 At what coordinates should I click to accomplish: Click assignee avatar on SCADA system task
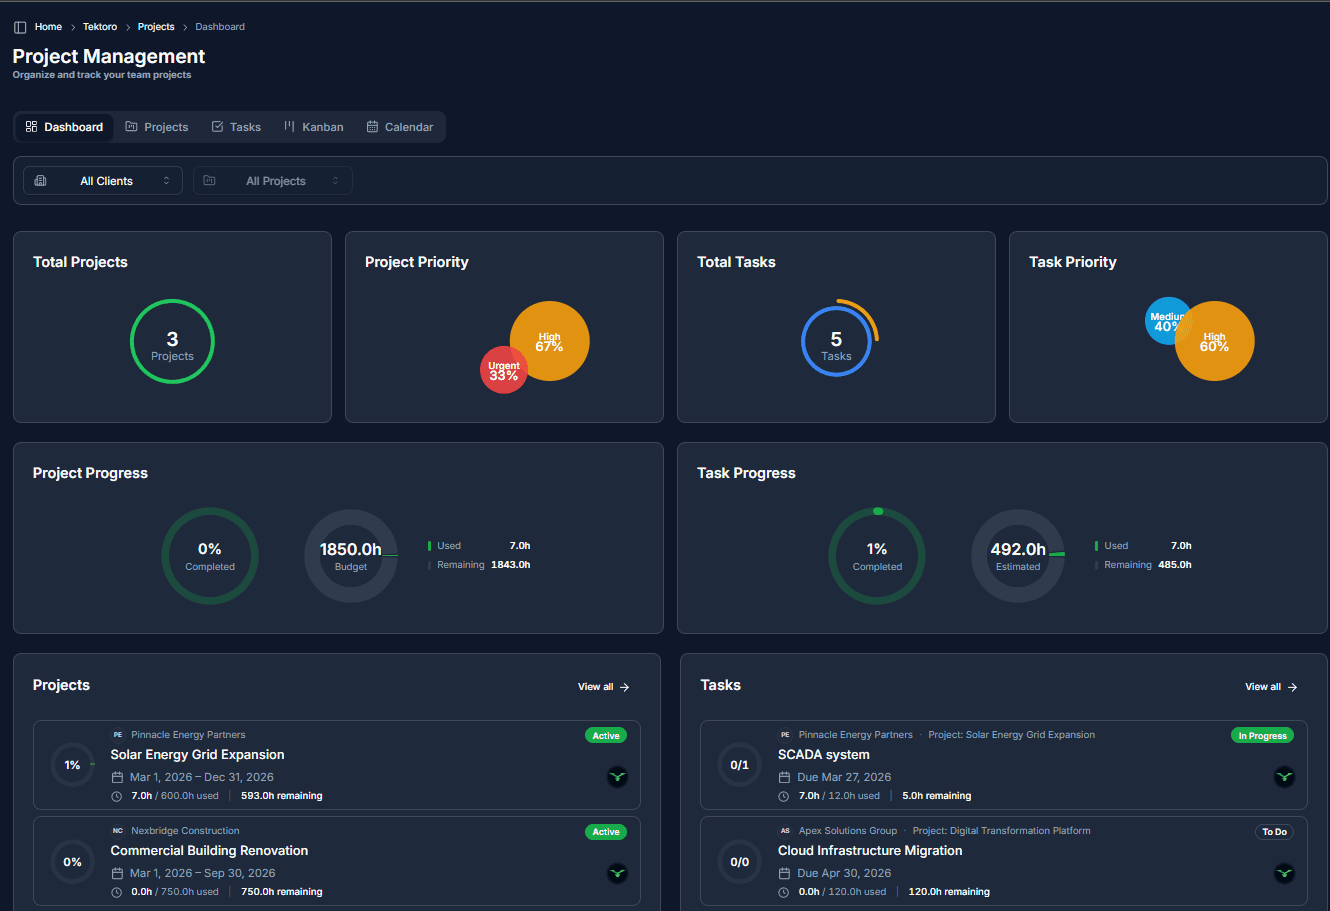[x=1284, y=777]
